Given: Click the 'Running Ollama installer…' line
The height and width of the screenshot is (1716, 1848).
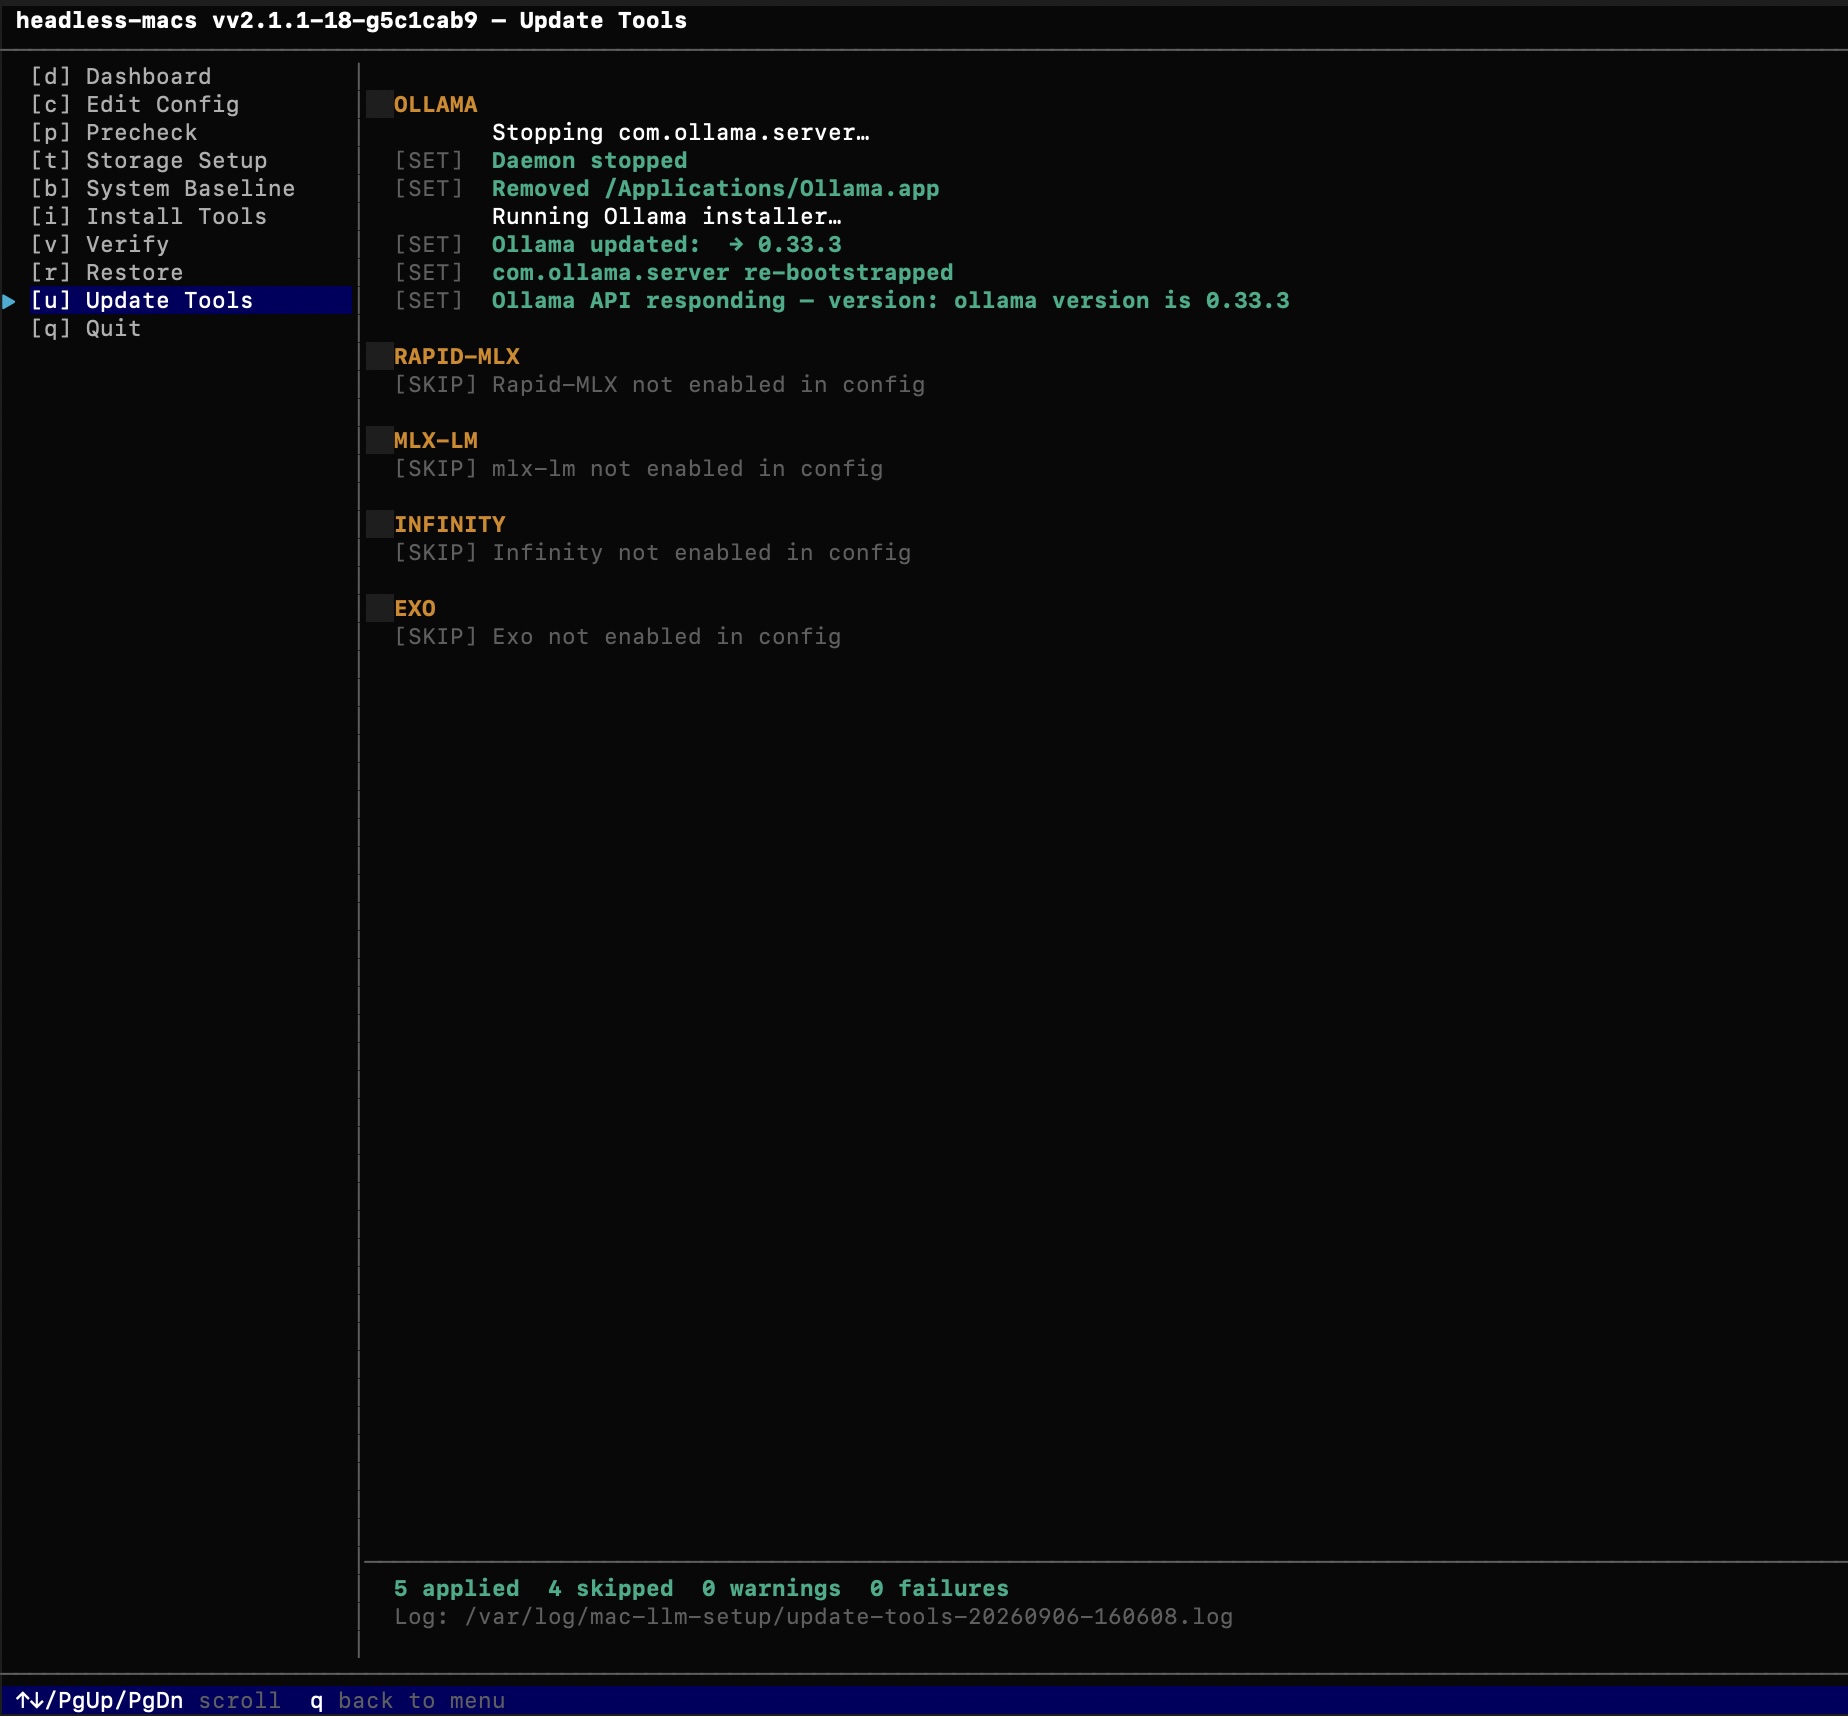Looking at the screenshot, I should [666, 216].
